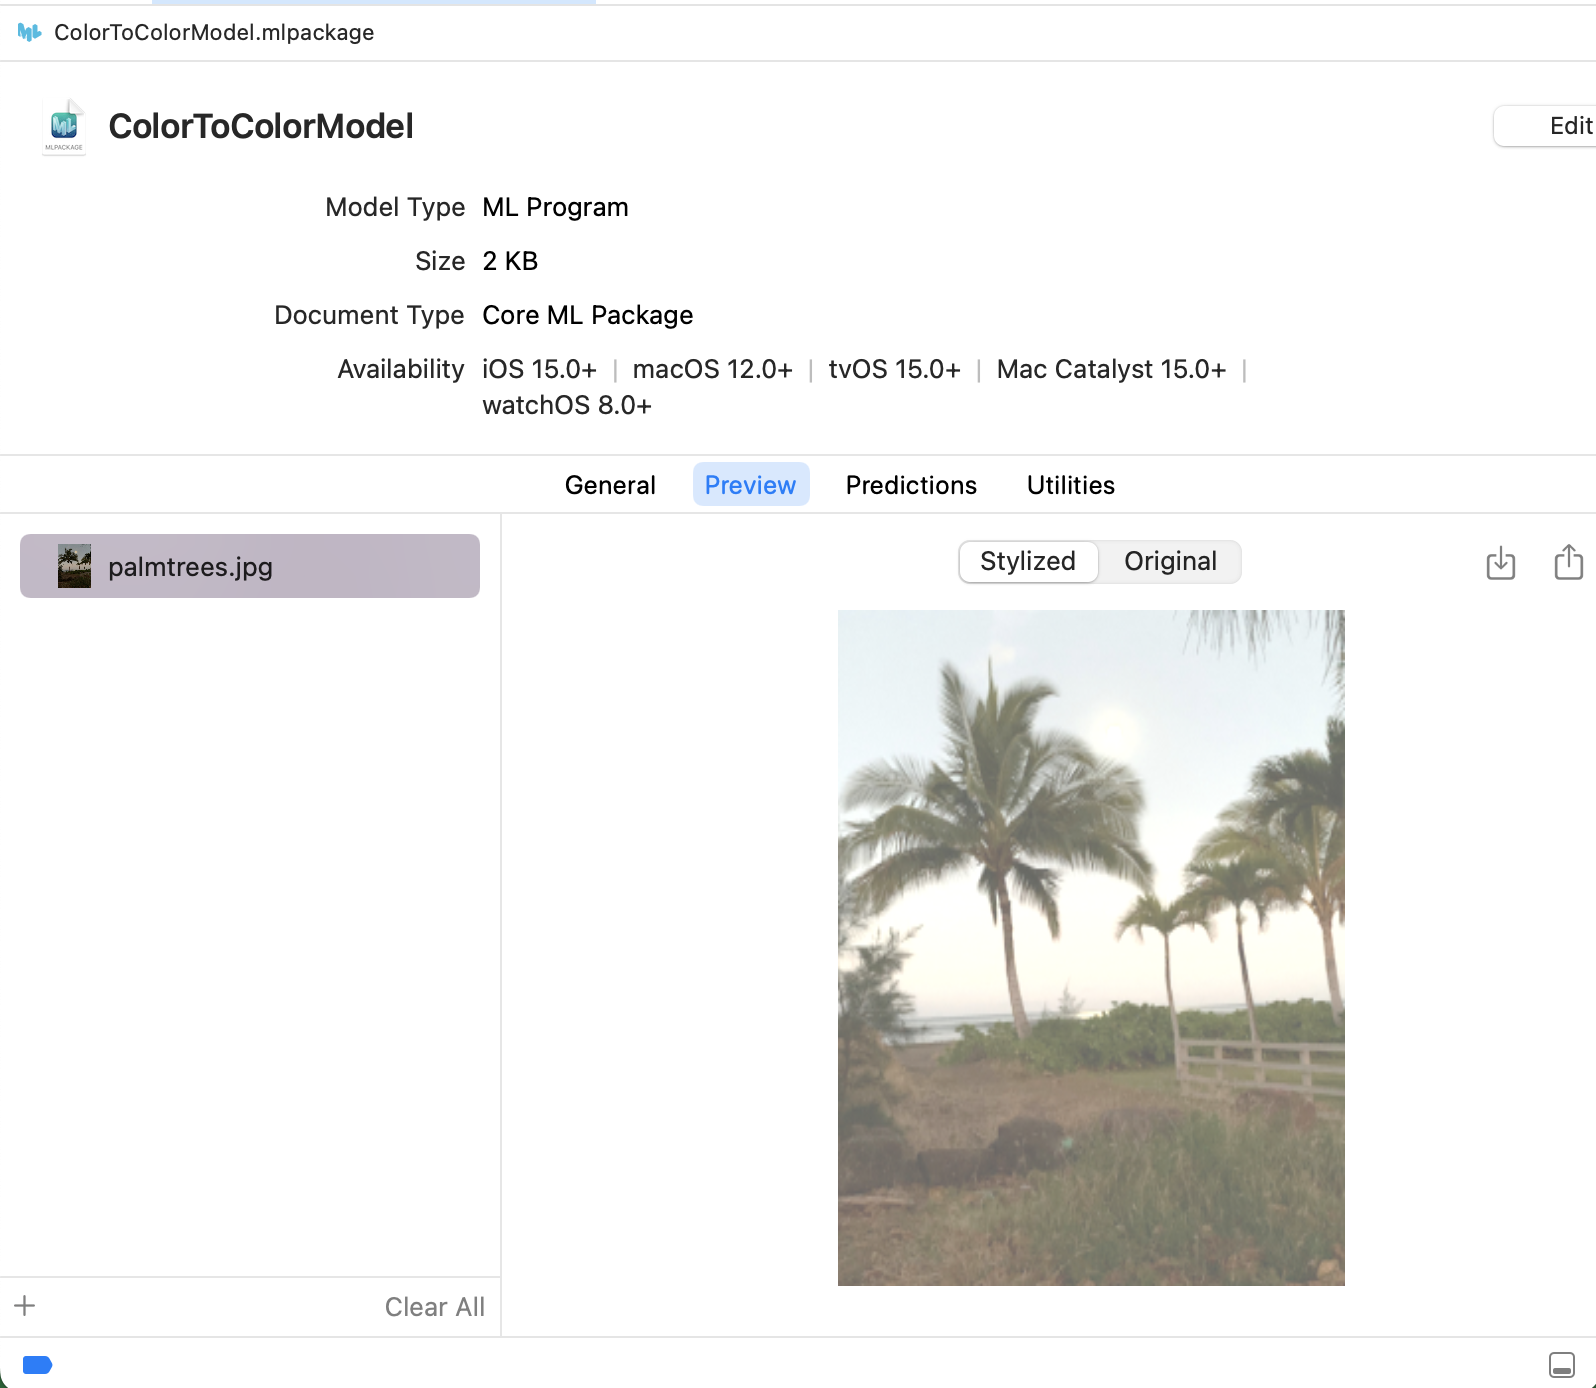1596x1388 pixels.
Task: Click the ColorToColorModel mlpackage file icon
Action: [64, 126]
